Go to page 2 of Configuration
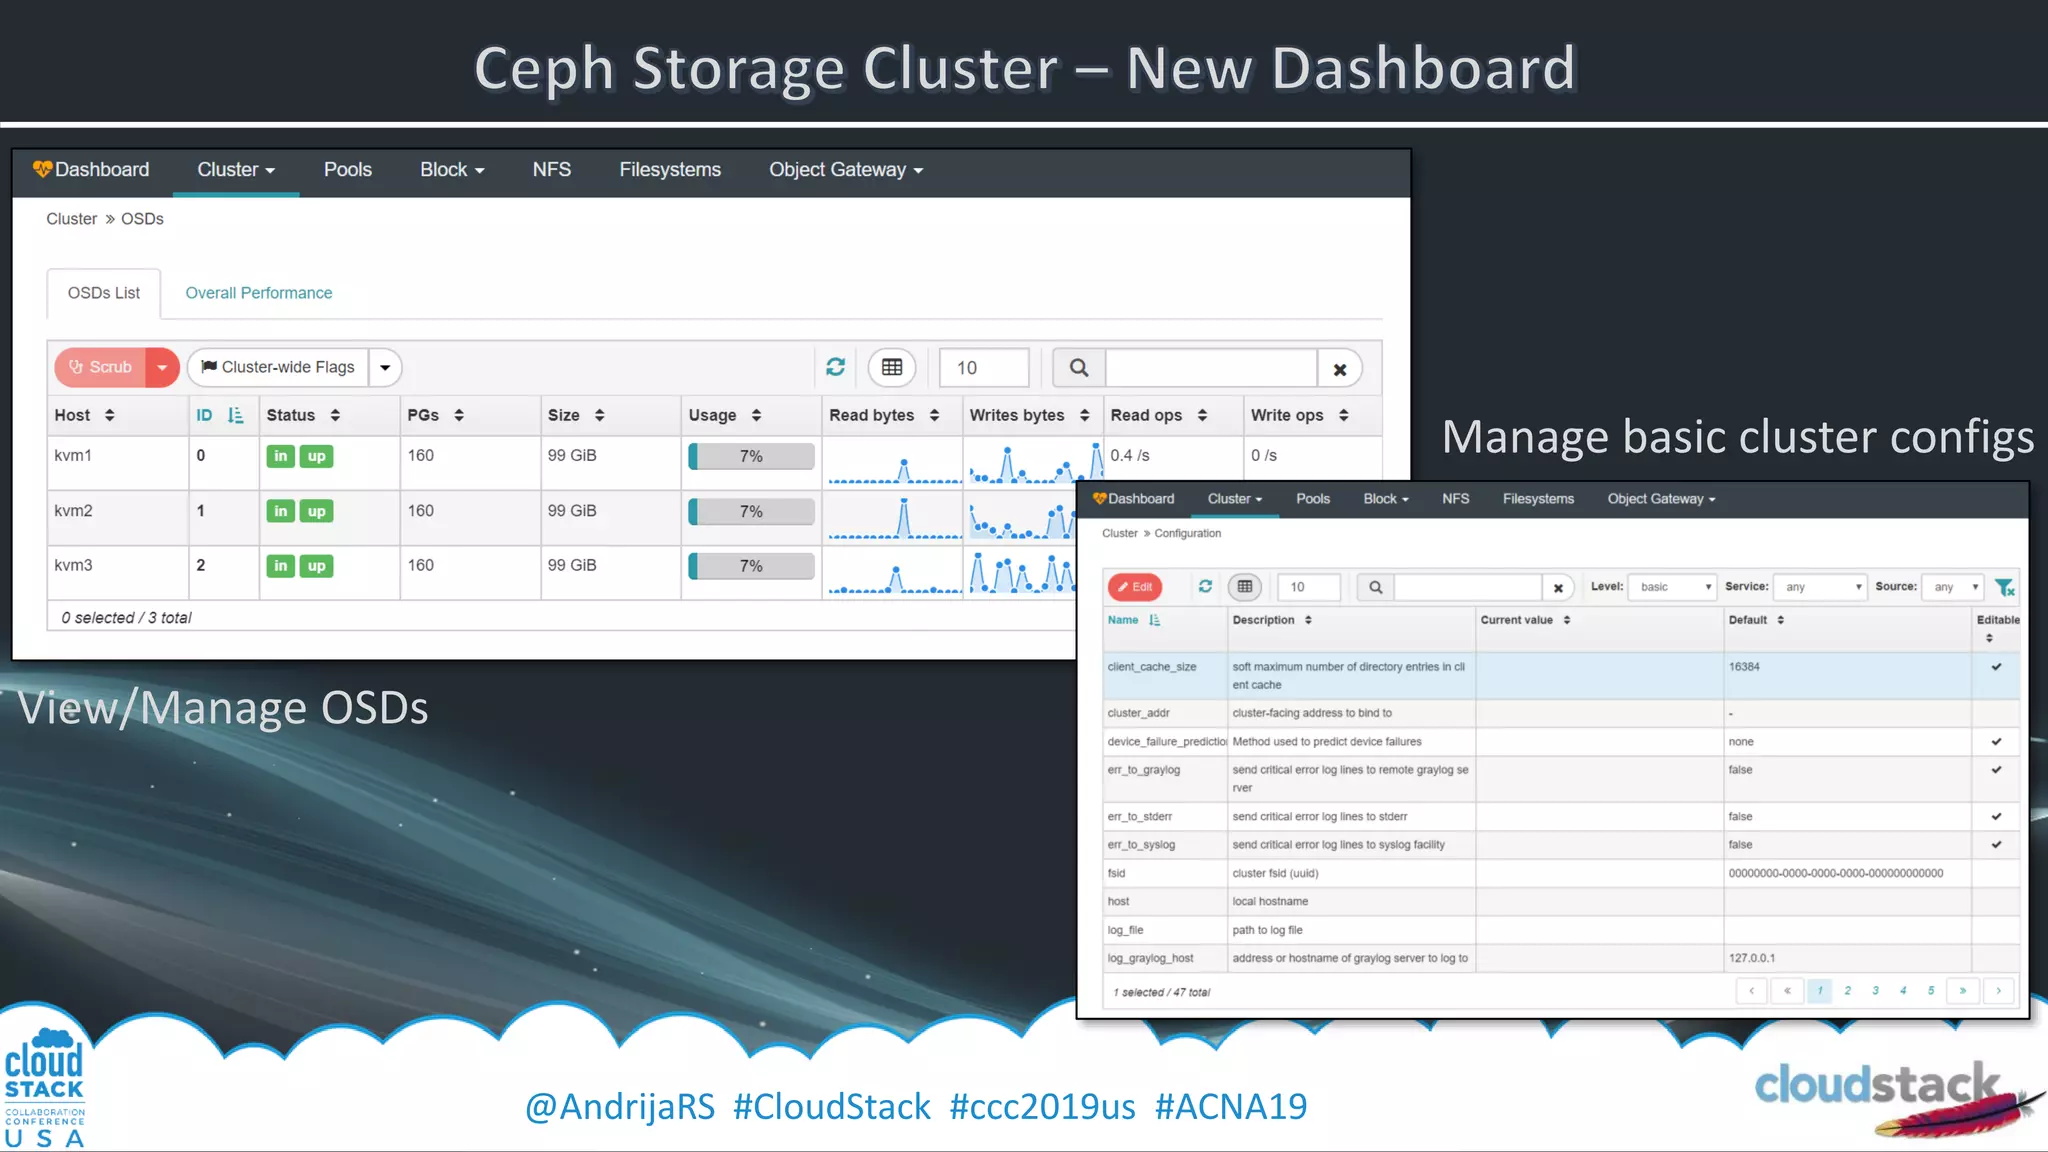The image size is (2048, 1152). 1847,991
